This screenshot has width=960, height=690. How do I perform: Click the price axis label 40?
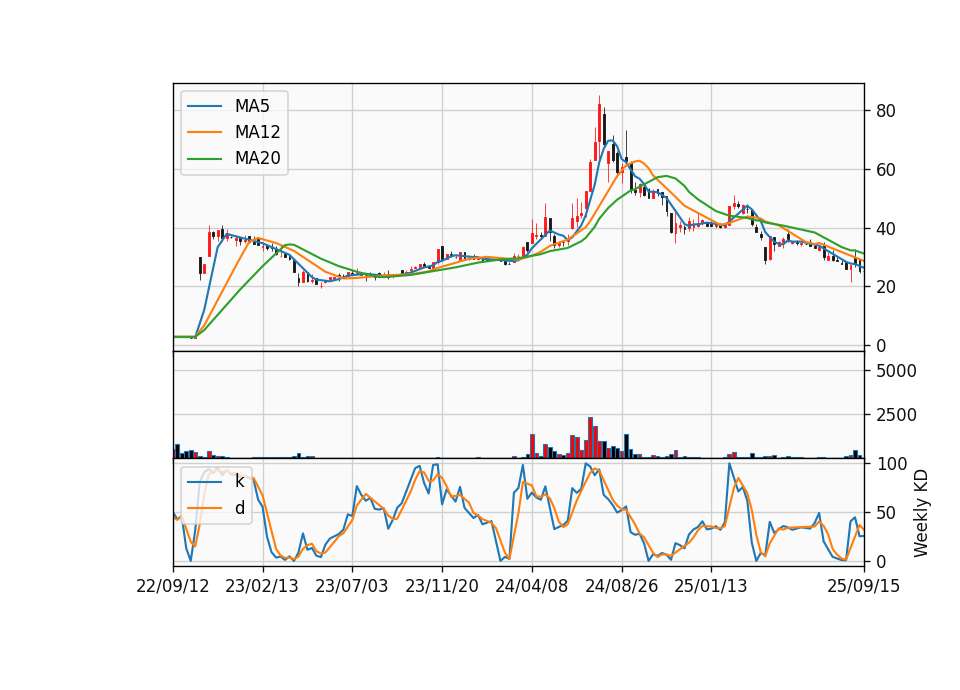pos(885,229)
